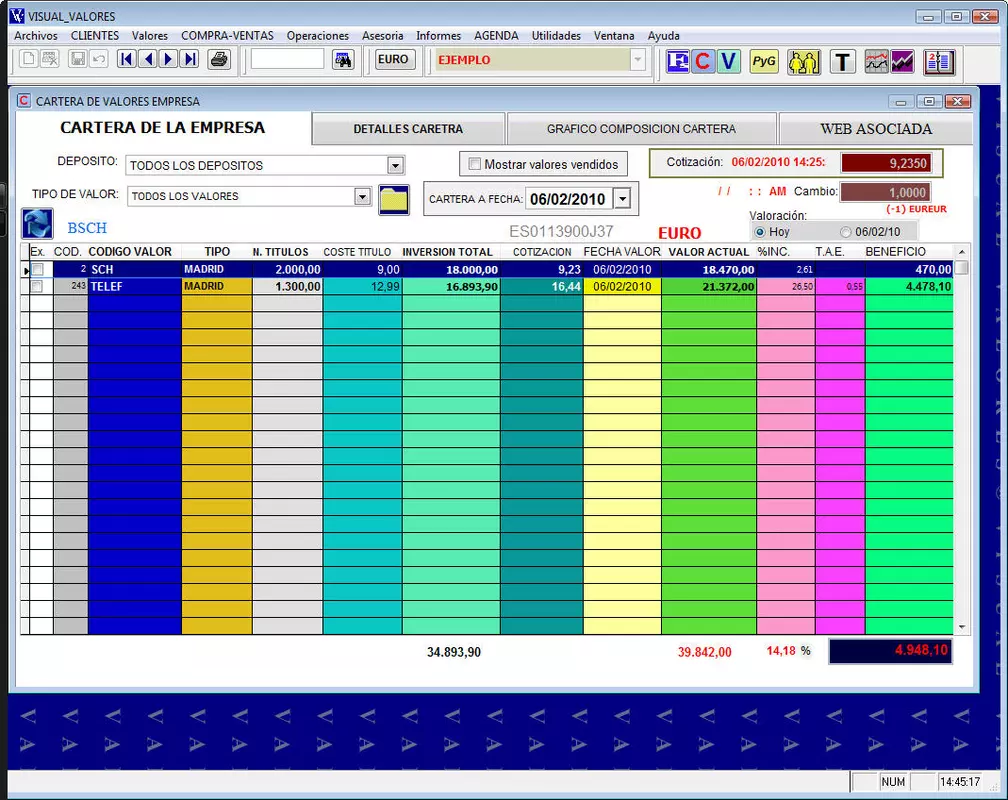Screen dimensions: 1008x800
Task: Expand the TIPO DE VALOR dropdown arrow
Action: pos(363,196)
